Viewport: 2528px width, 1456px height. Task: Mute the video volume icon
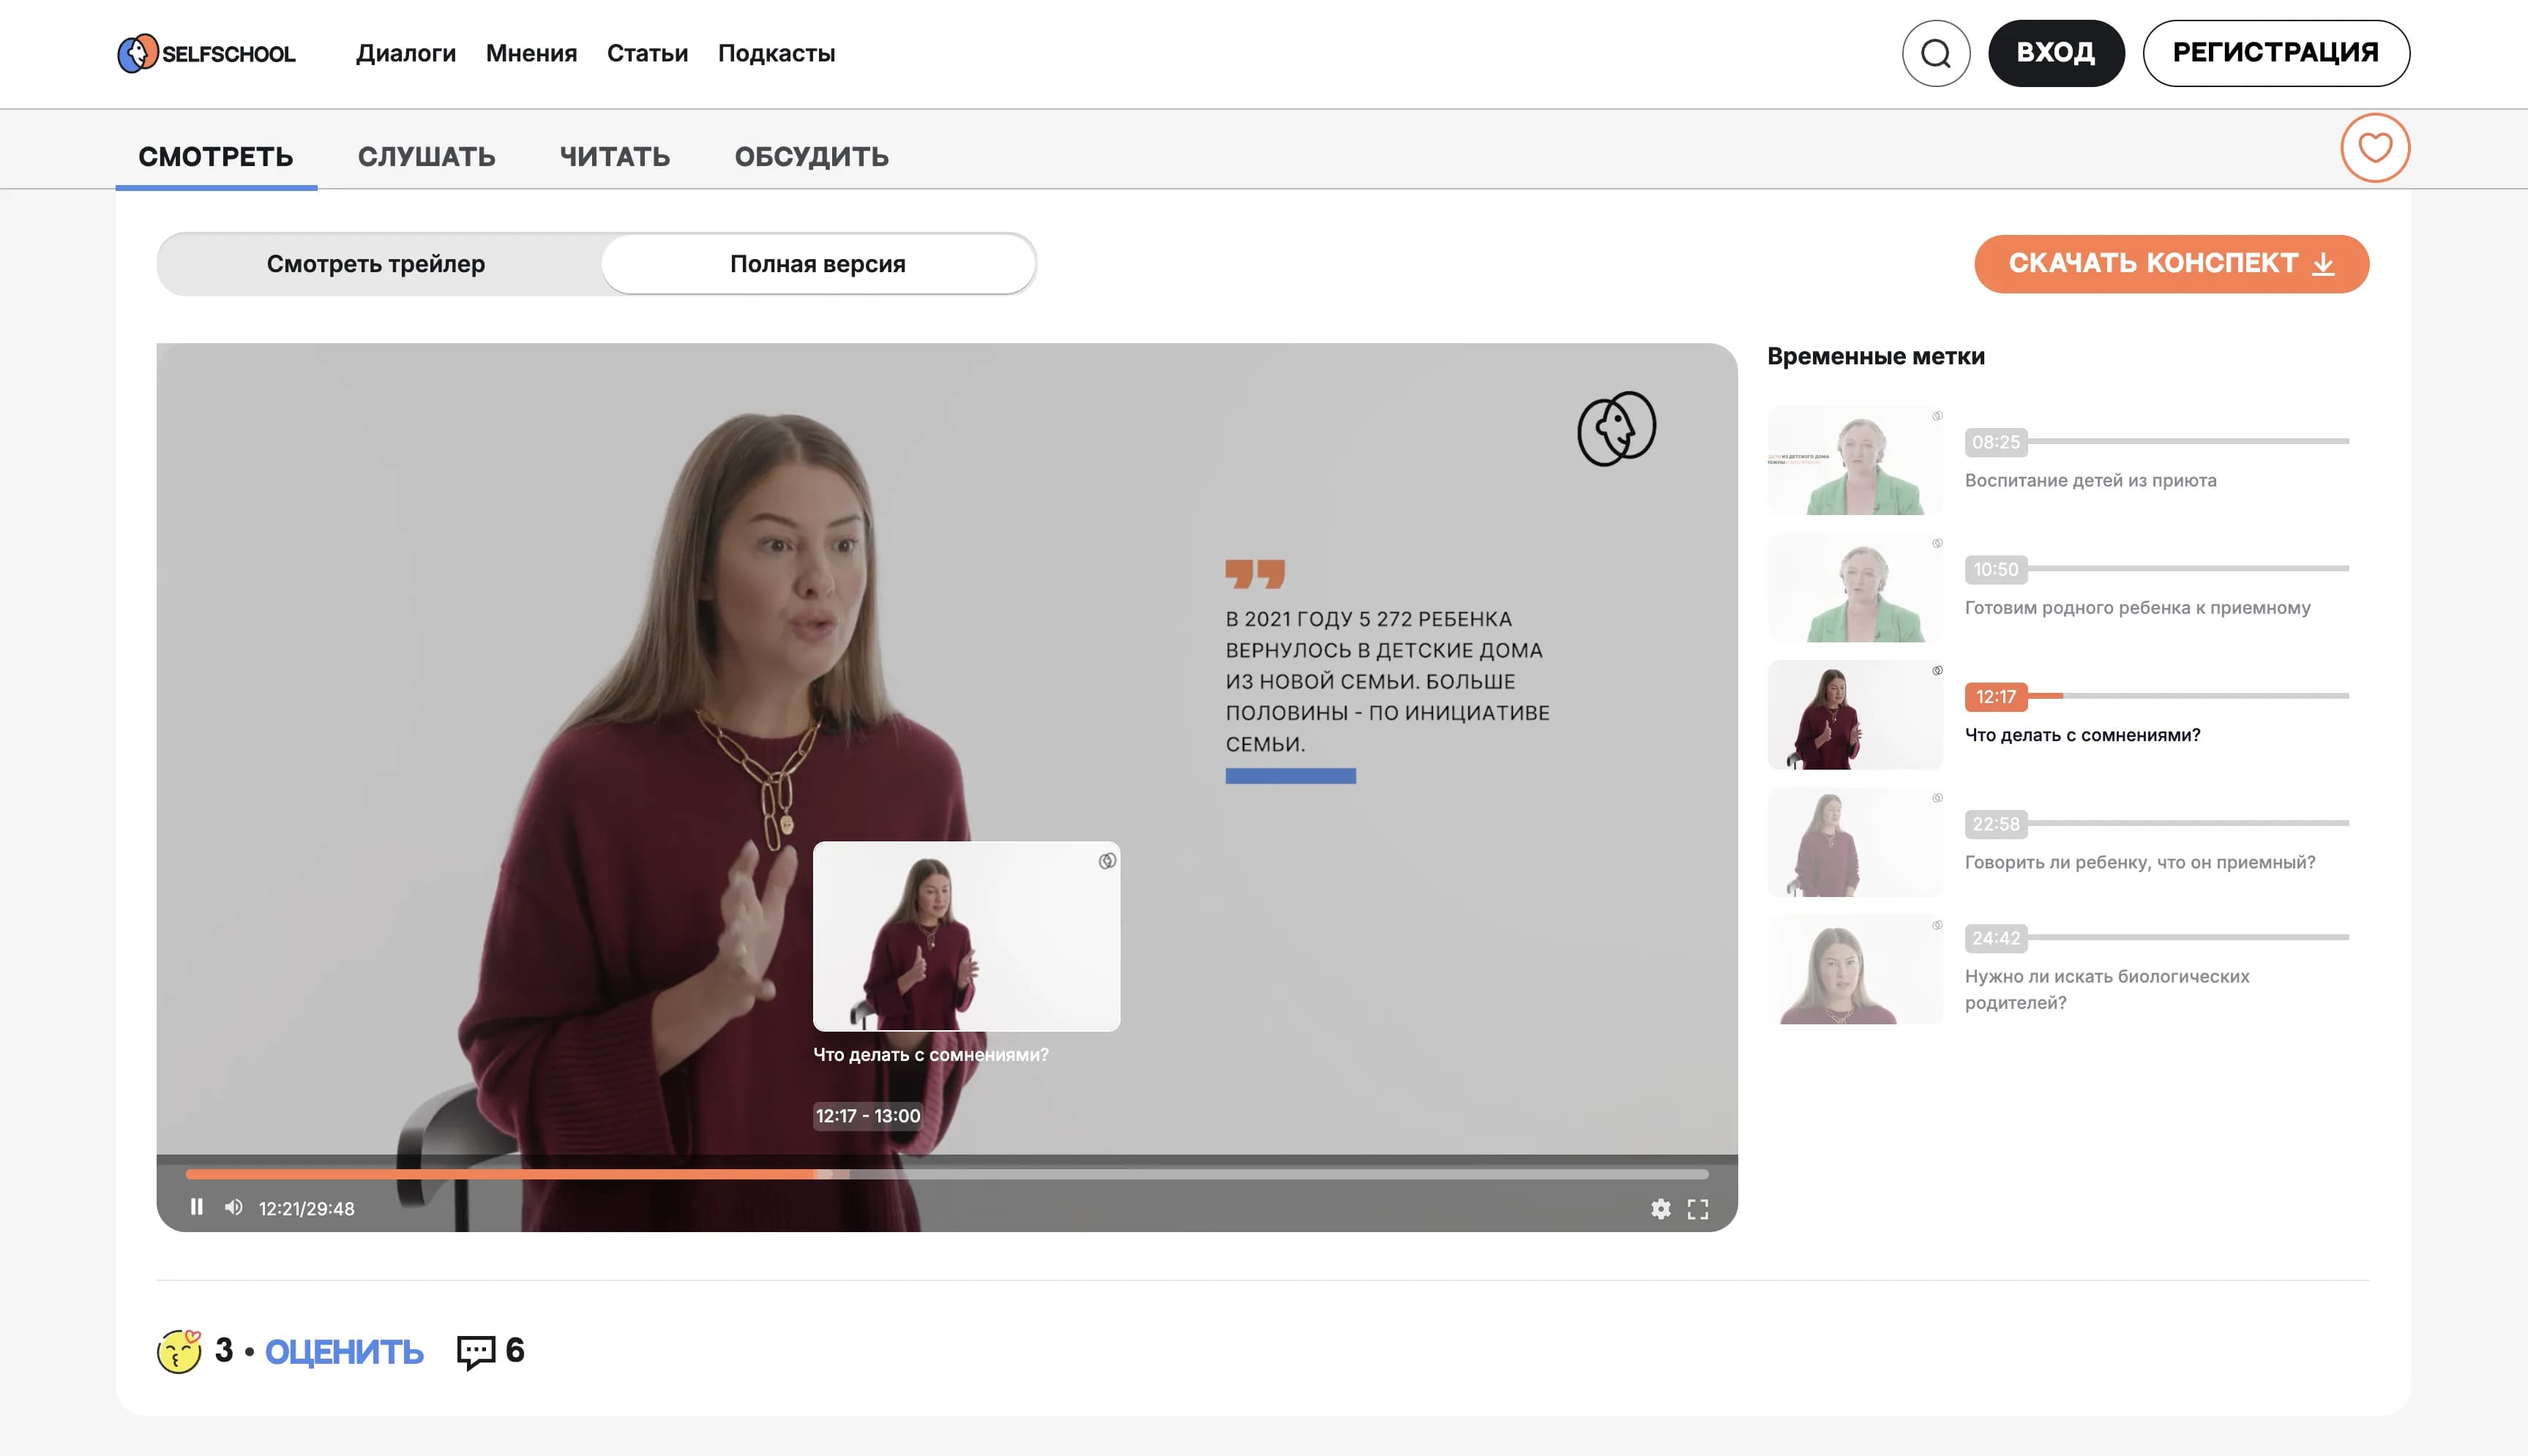click(x=233, y=1207)
